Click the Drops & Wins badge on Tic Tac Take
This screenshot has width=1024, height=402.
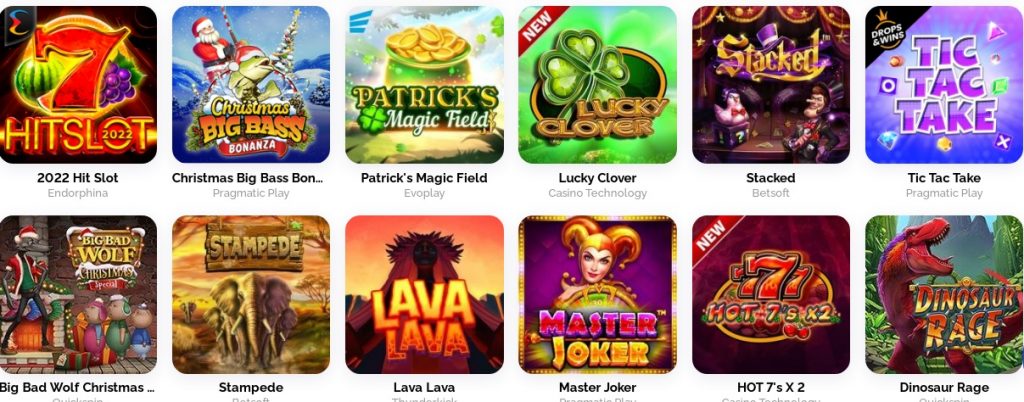click(x=888, y=34)
